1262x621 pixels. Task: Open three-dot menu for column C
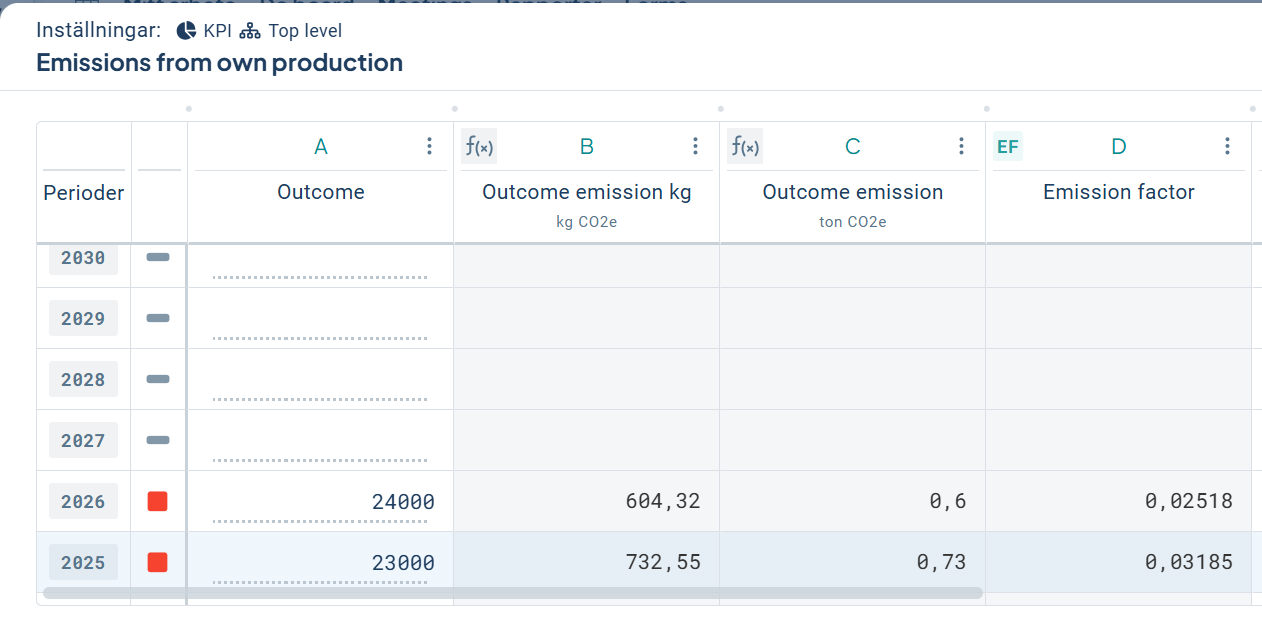(961, 147)
